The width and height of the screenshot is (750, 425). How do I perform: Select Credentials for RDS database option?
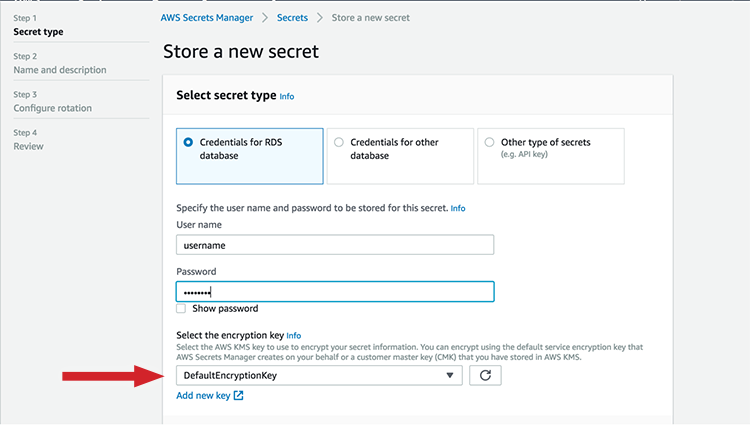coord(250,156)
